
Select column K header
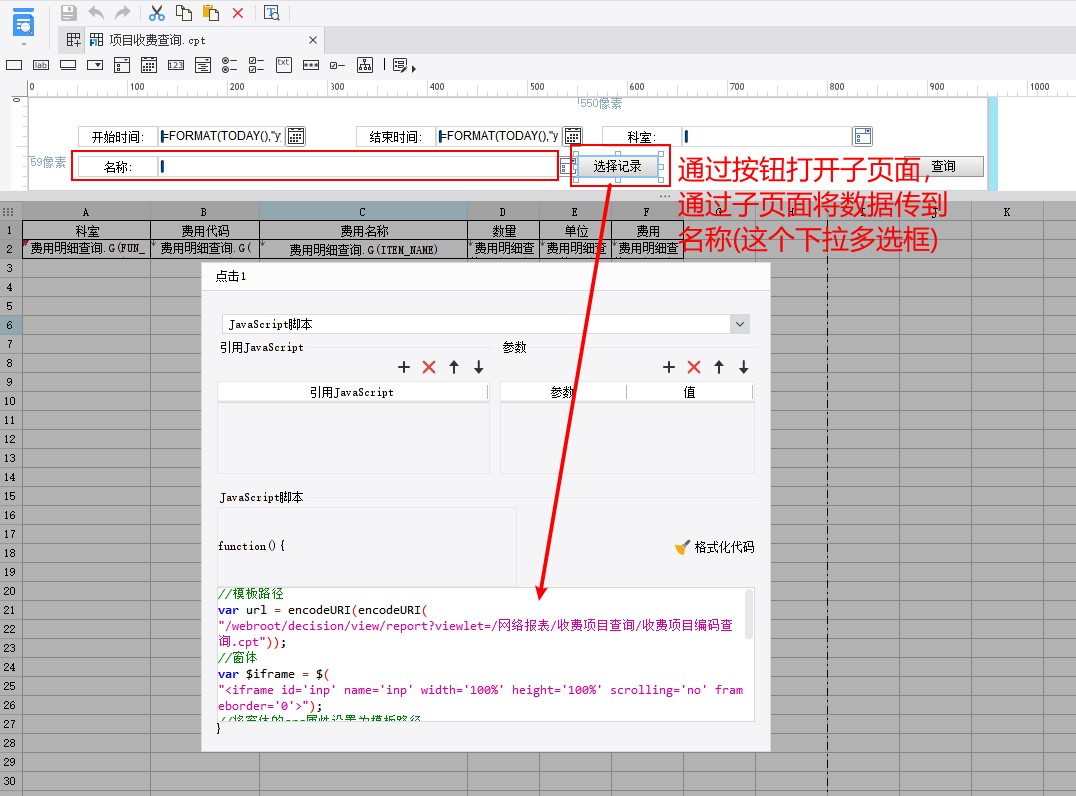1007,212
